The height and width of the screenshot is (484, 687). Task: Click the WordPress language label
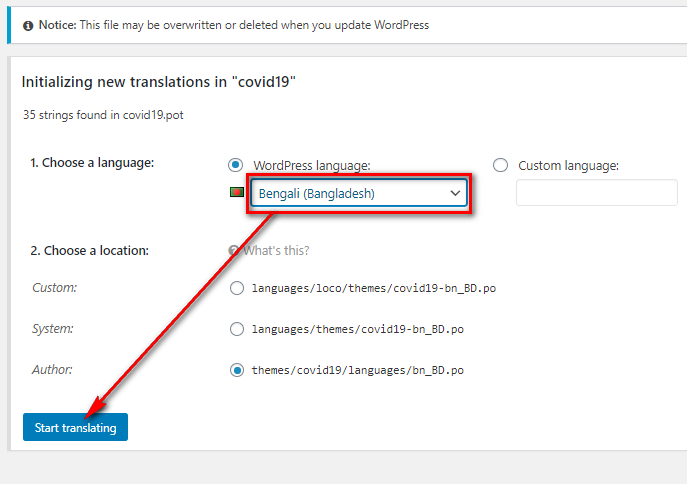[312, 166]
